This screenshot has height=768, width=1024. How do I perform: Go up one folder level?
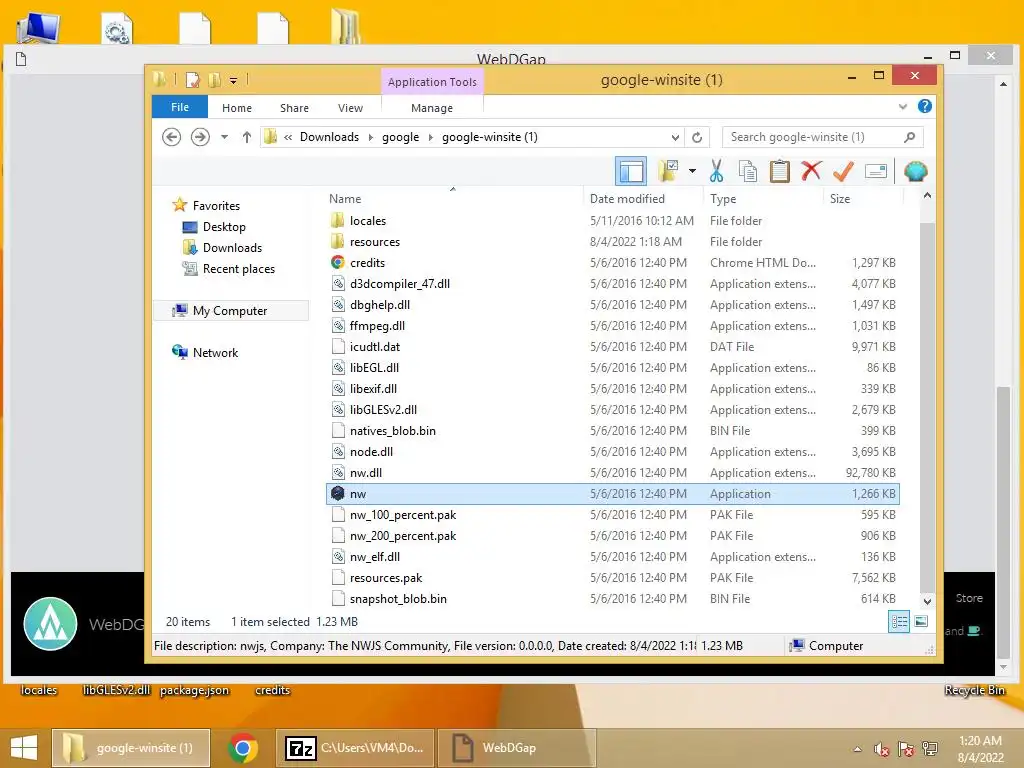tap(246, 137)
